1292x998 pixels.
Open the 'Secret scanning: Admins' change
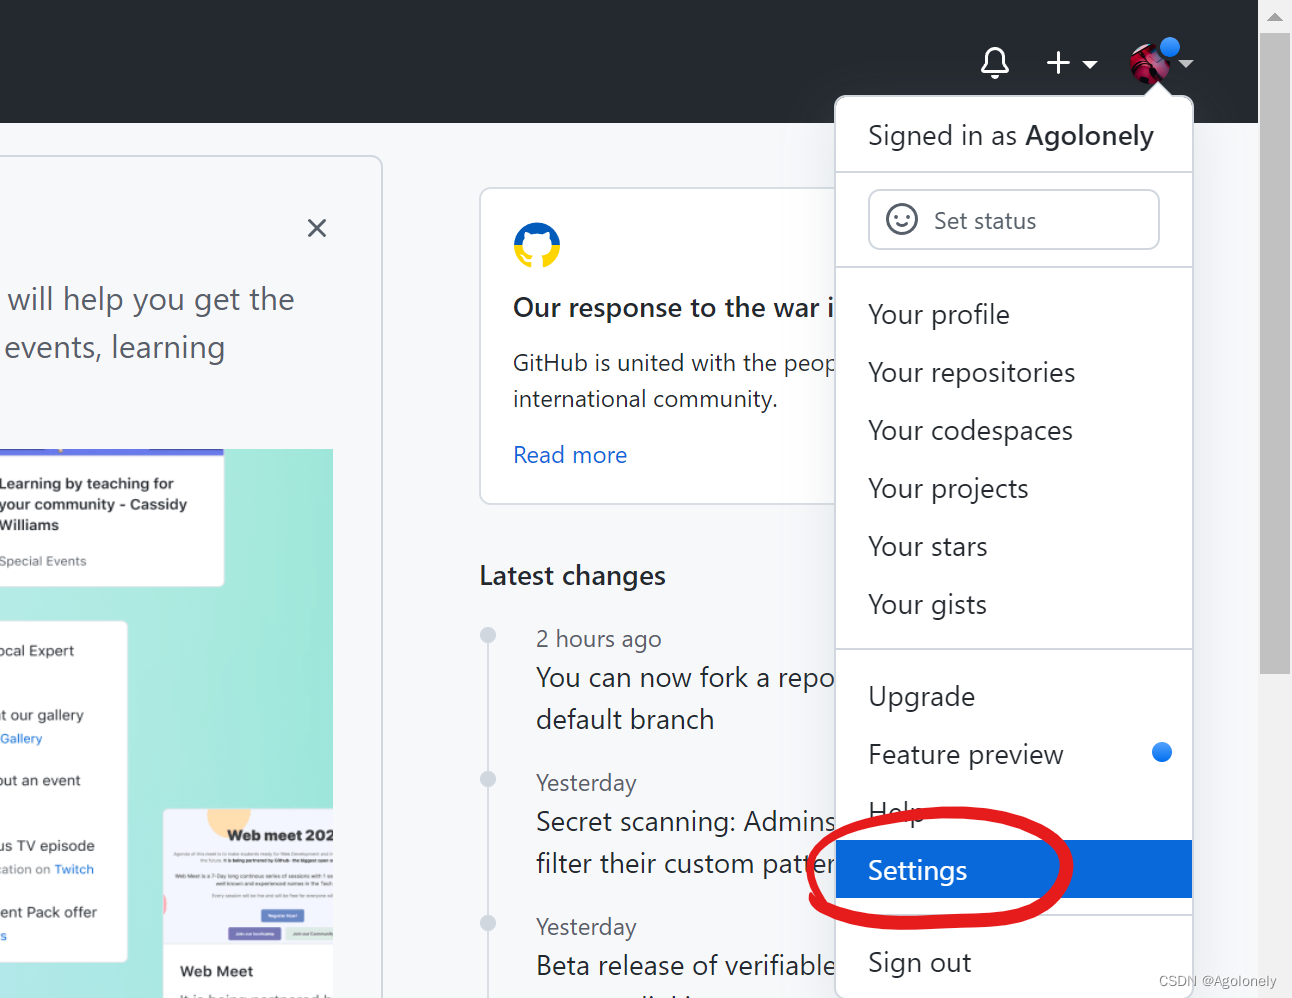point(685,842)
